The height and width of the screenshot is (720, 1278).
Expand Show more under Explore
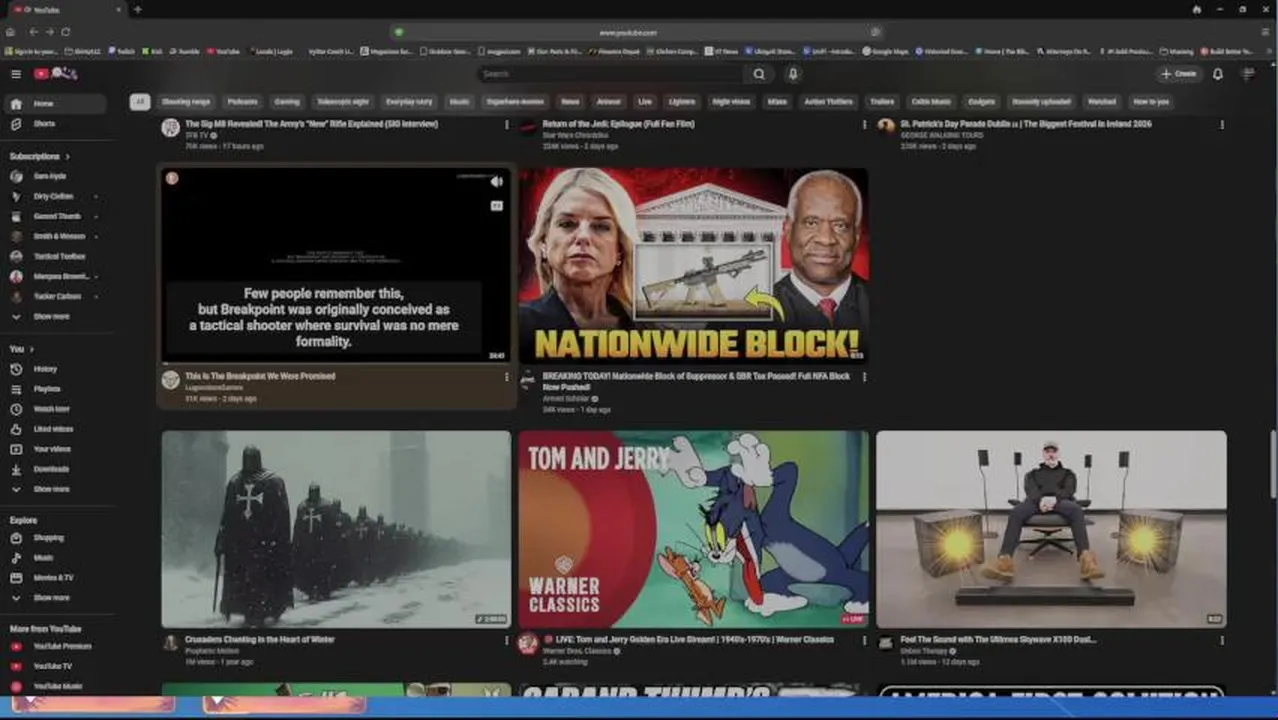(54, 598)
